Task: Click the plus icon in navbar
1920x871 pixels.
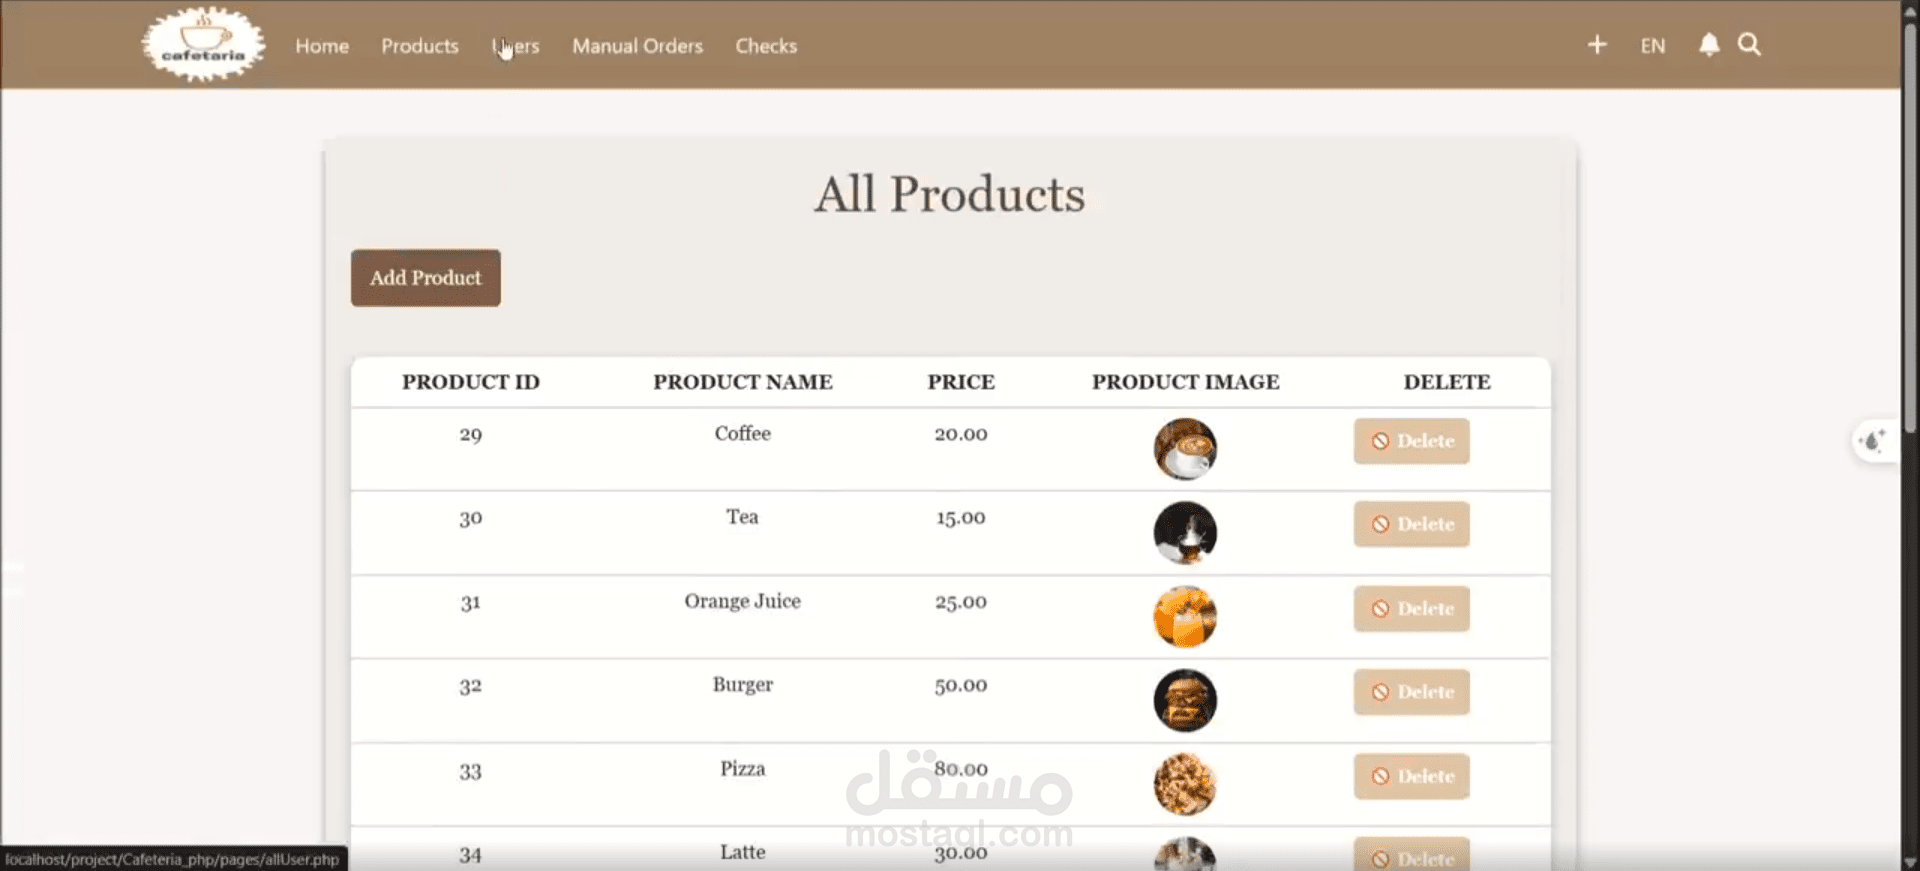Action: click(x=1597, y=45)
